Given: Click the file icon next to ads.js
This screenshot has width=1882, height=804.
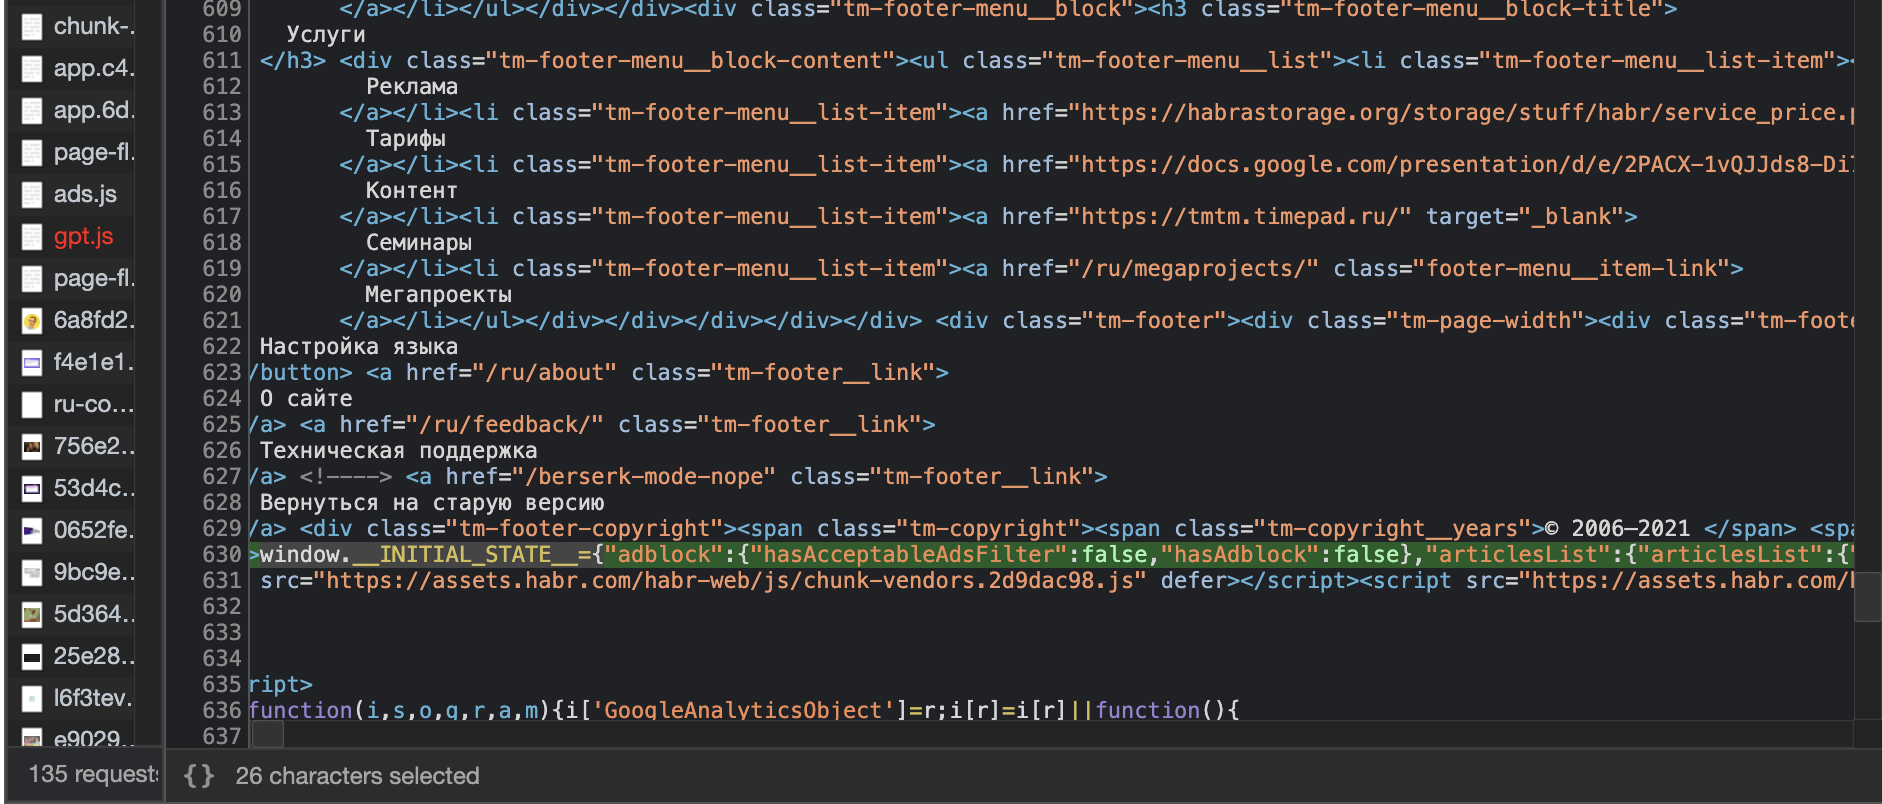Looking at the screenshot, I should click(x=32, y=195).
